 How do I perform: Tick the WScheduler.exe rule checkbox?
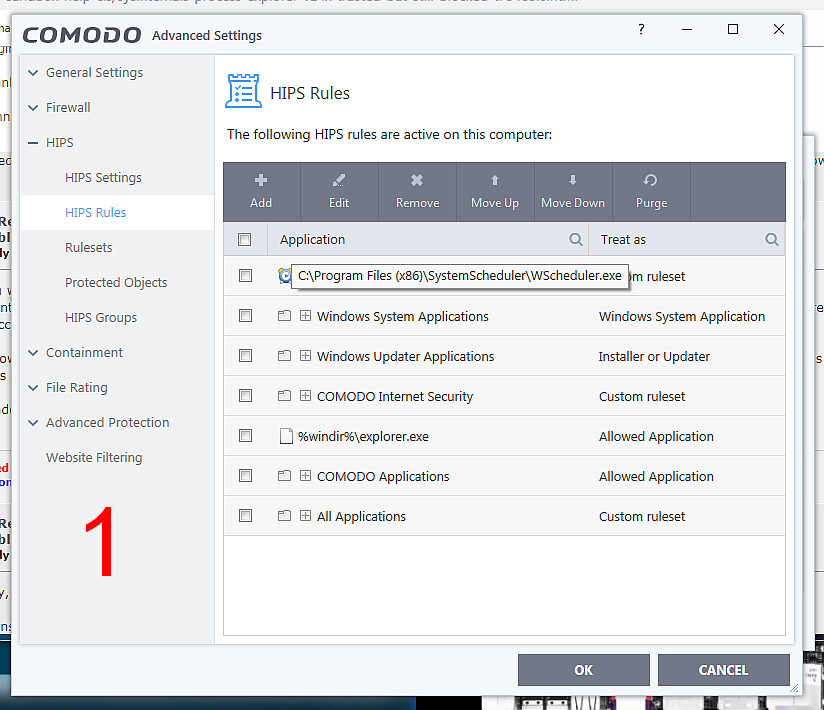coord(245,275)
